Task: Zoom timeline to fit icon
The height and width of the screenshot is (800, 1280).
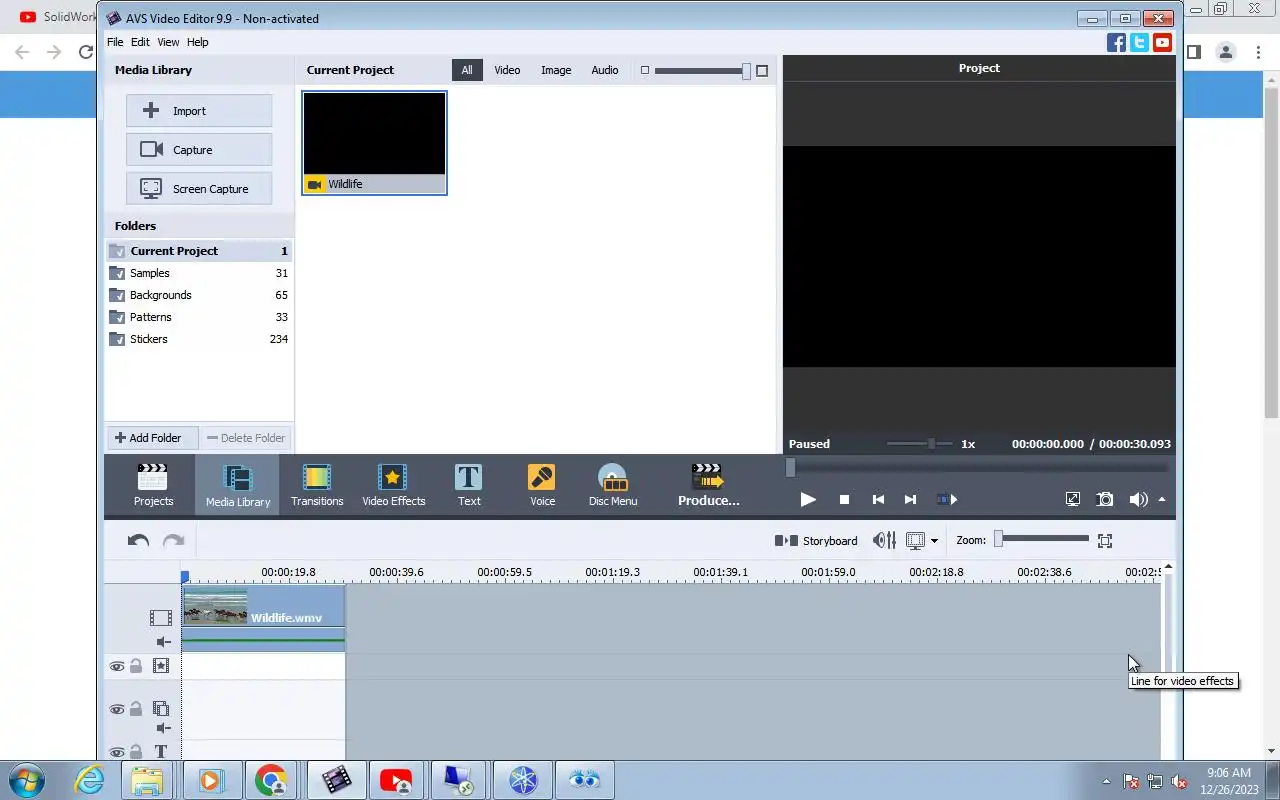Action: click(1105, 541)
